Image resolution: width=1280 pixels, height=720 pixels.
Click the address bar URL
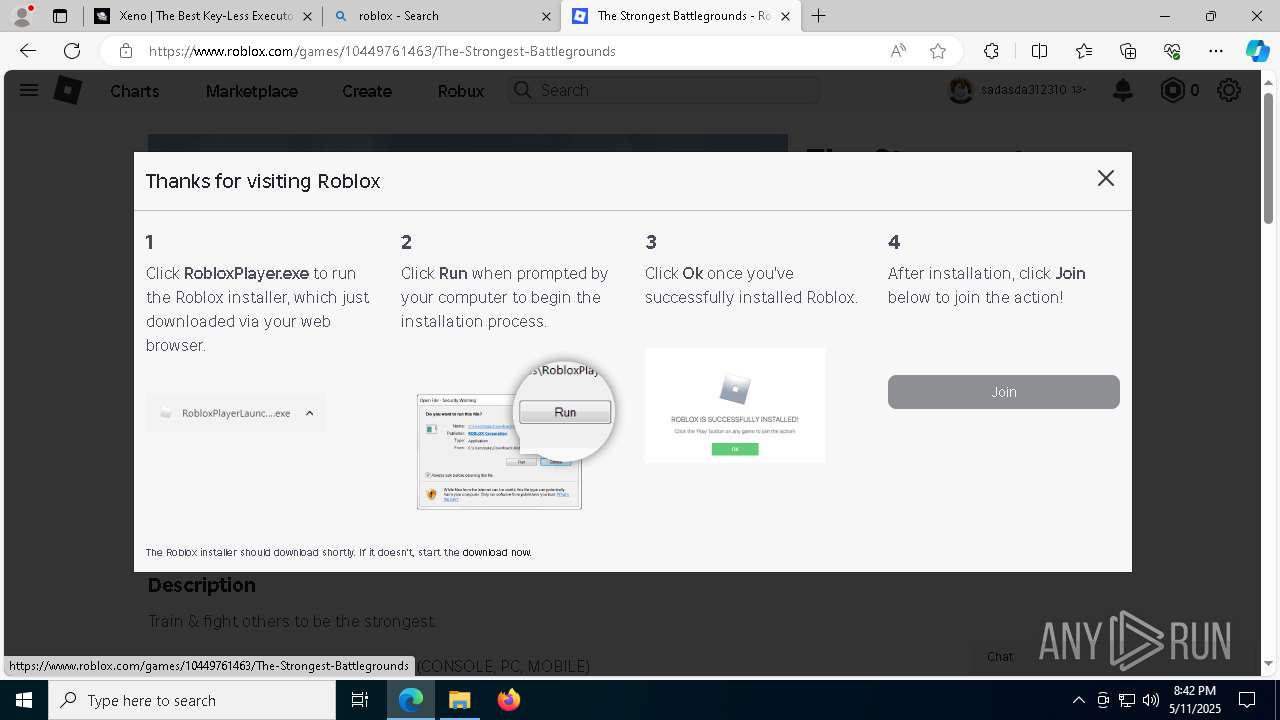click(382, 51)
